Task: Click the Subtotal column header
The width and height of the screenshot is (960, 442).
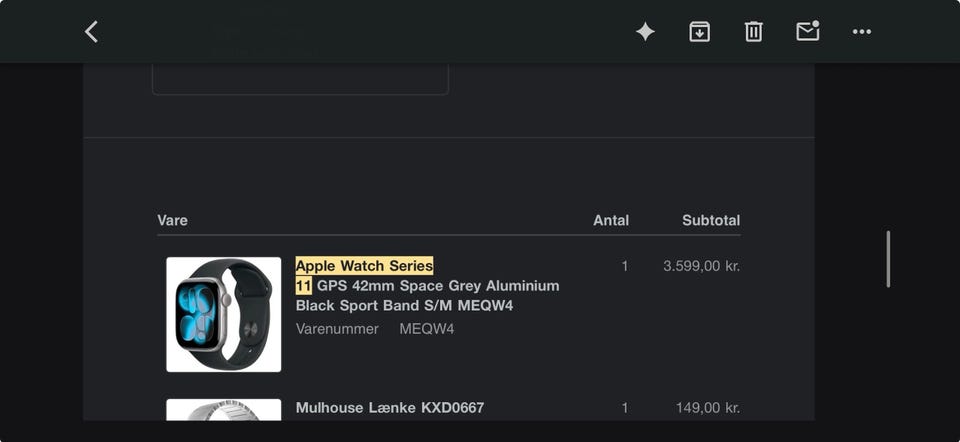Action: (x=711, y=220)
